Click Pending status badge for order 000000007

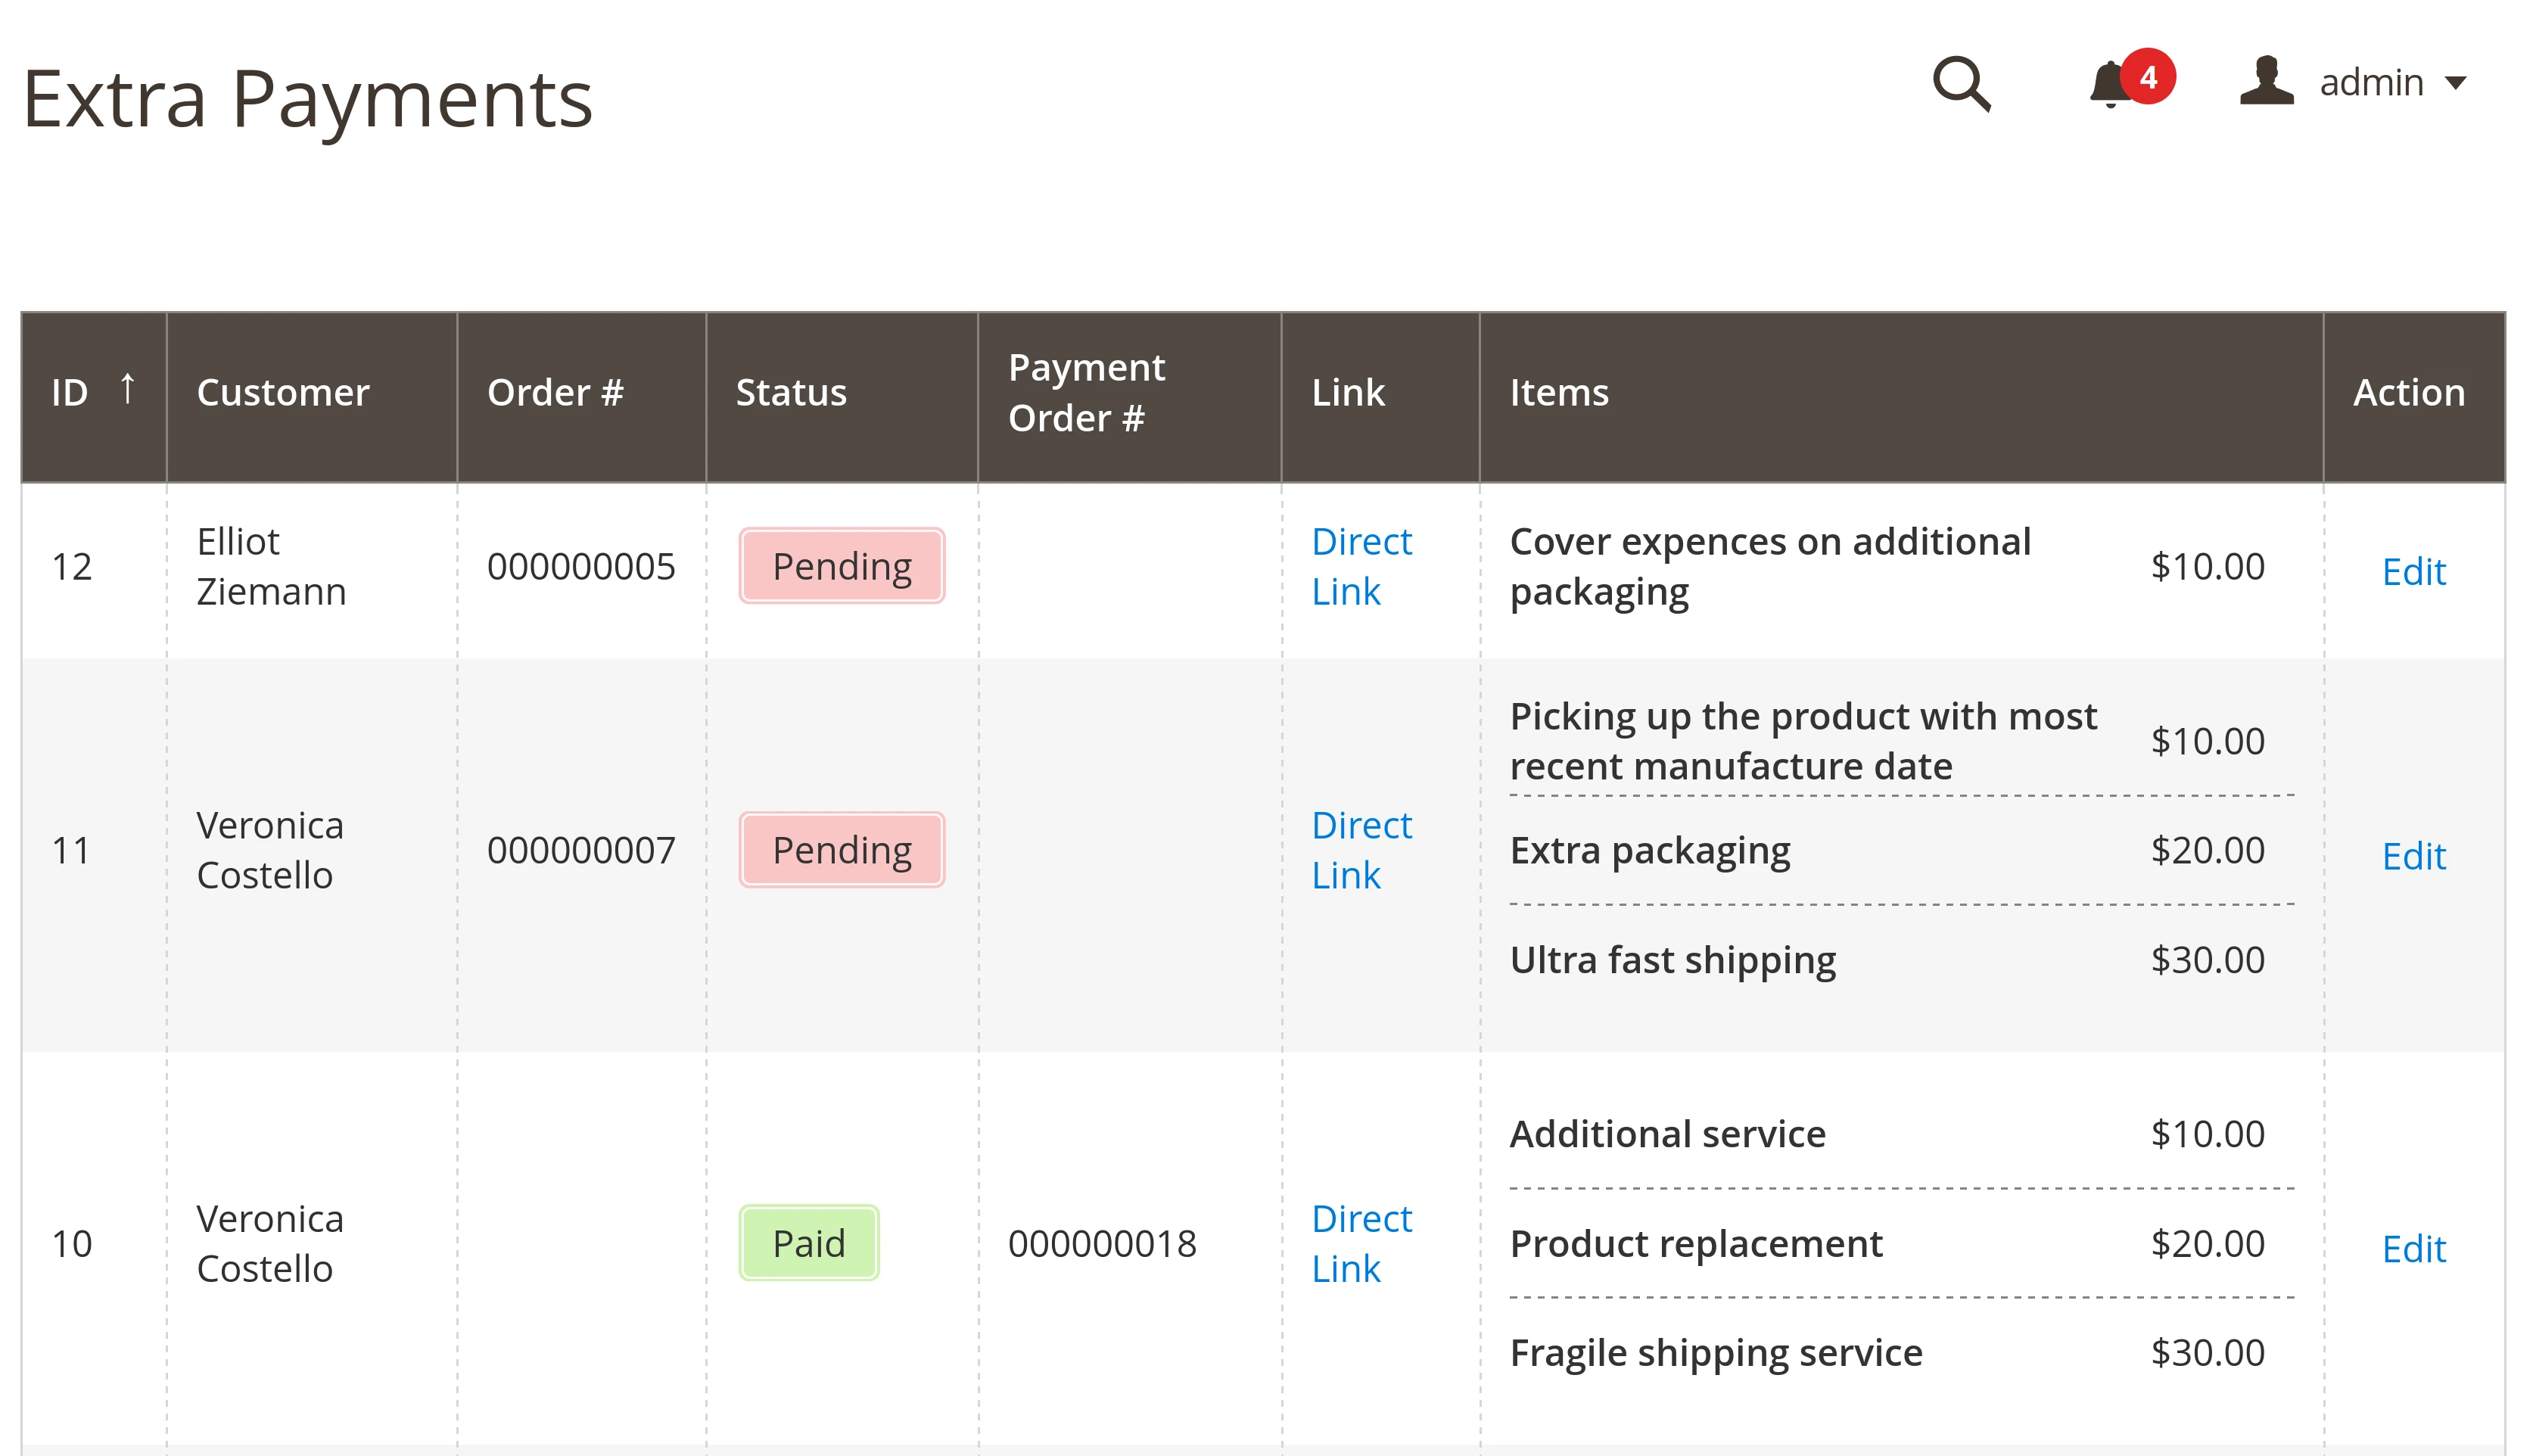(842, 851)
